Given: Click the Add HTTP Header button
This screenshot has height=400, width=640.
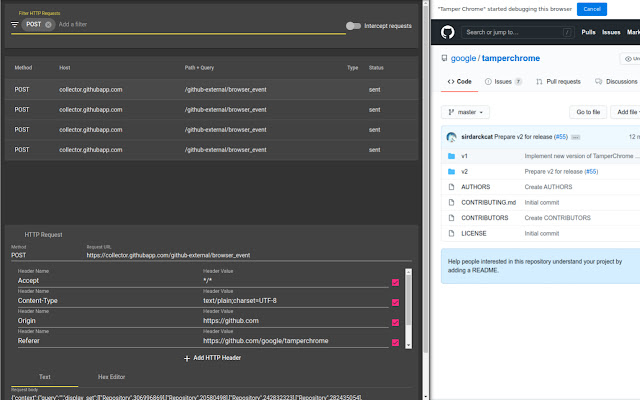Looking at the screenshot, I should pyautogui.click(x=212, y=358).
